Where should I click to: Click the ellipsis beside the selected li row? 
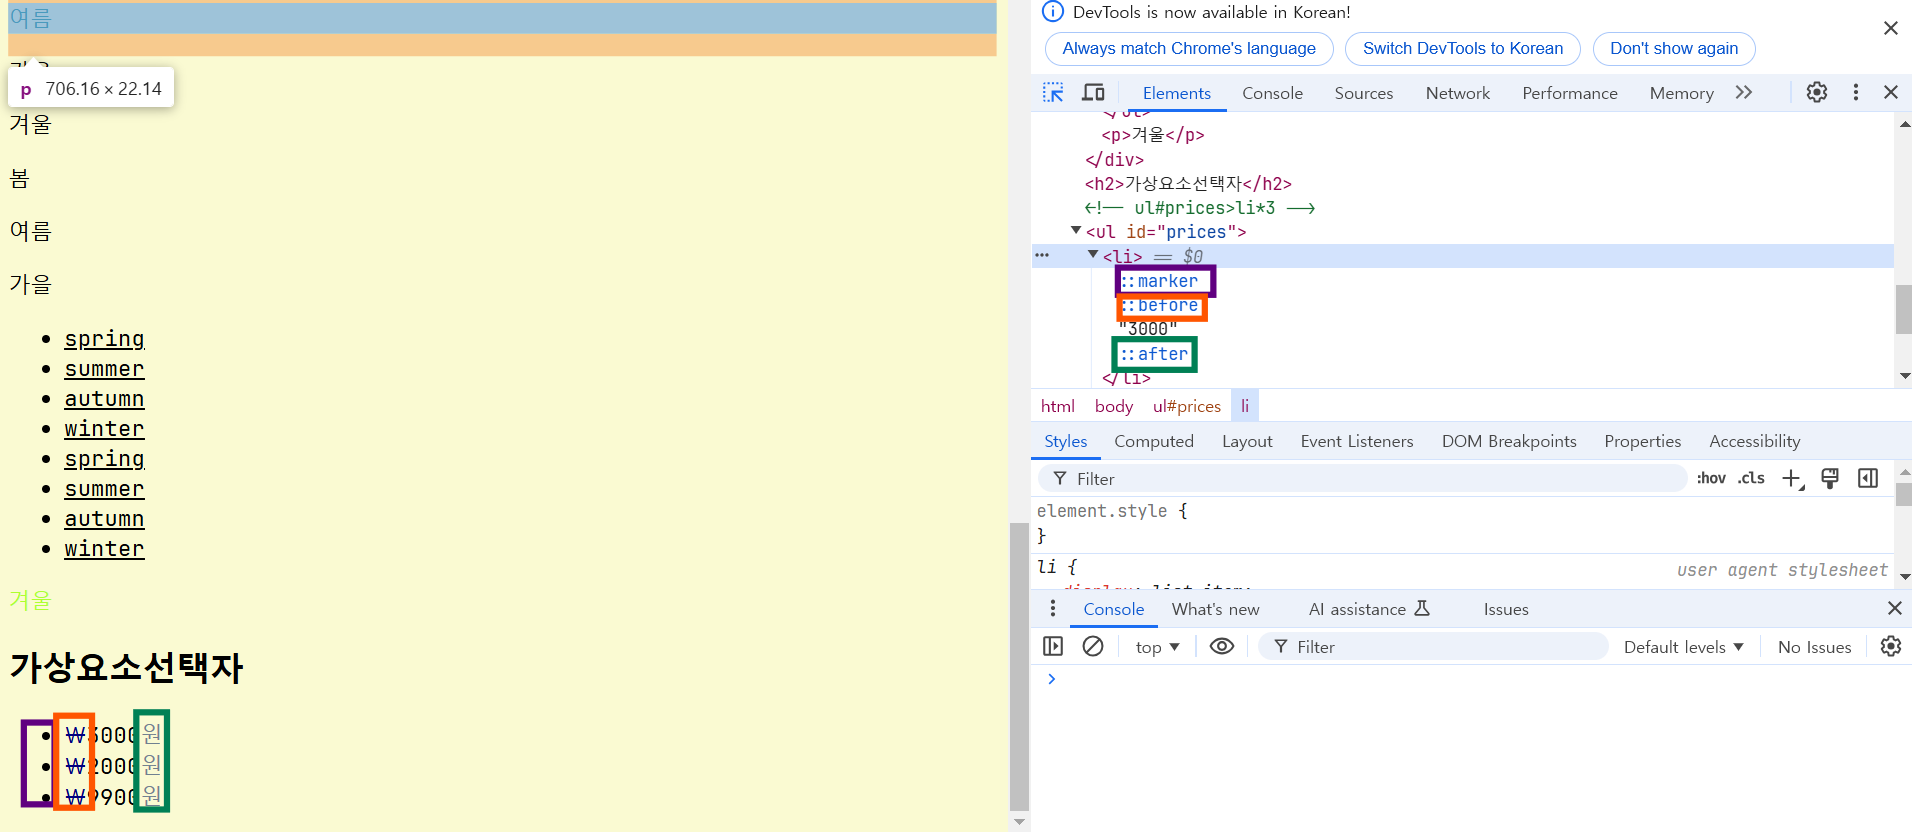click(1042, 255)
